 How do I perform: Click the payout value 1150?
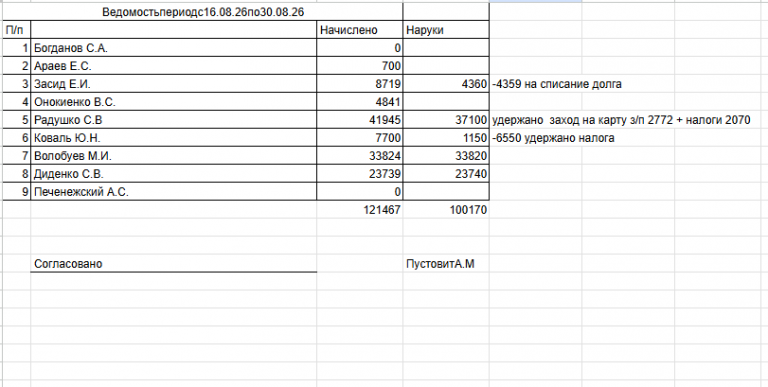(446, 138)
